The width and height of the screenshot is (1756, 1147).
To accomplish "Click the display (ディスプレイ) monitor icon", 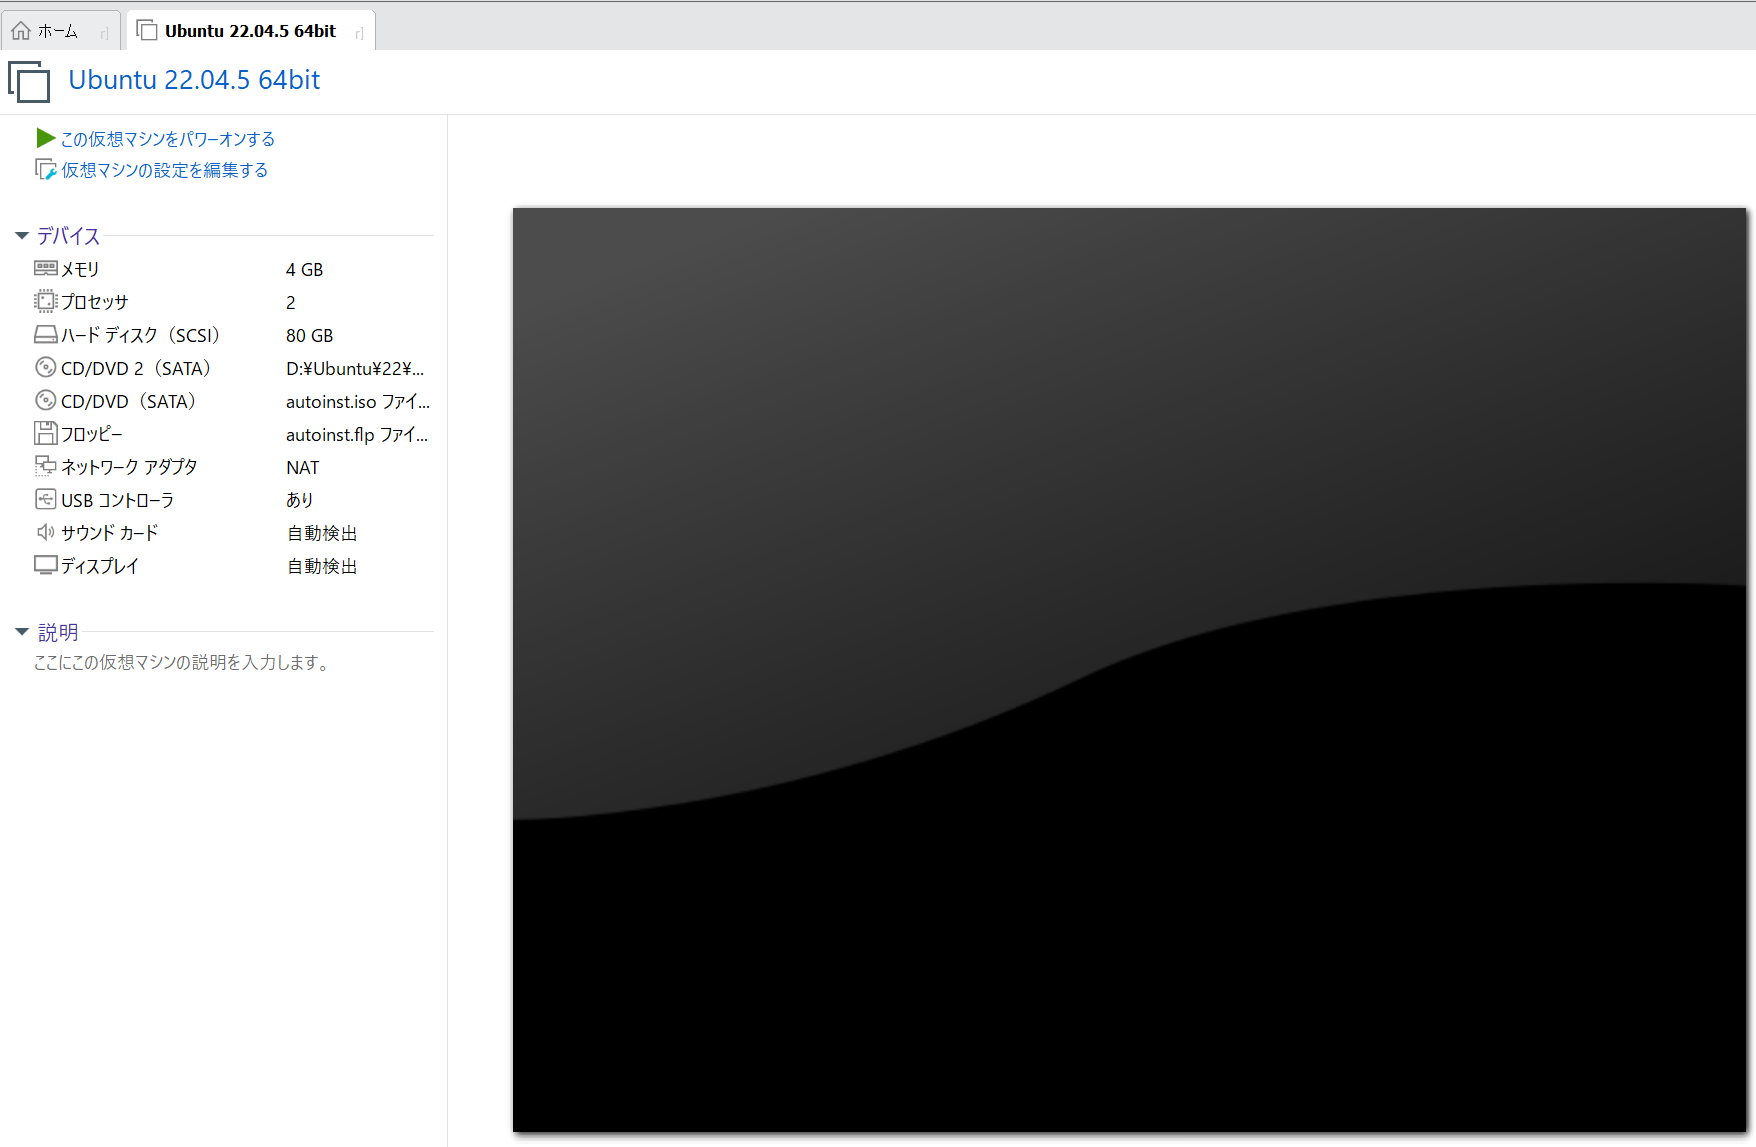I will [x=45, y=565].
